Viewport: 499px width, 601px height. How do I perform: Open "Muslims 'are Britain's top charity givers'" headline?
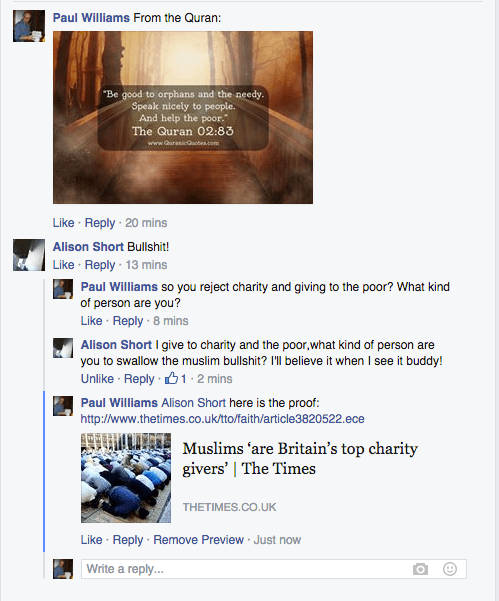[300, 458]
